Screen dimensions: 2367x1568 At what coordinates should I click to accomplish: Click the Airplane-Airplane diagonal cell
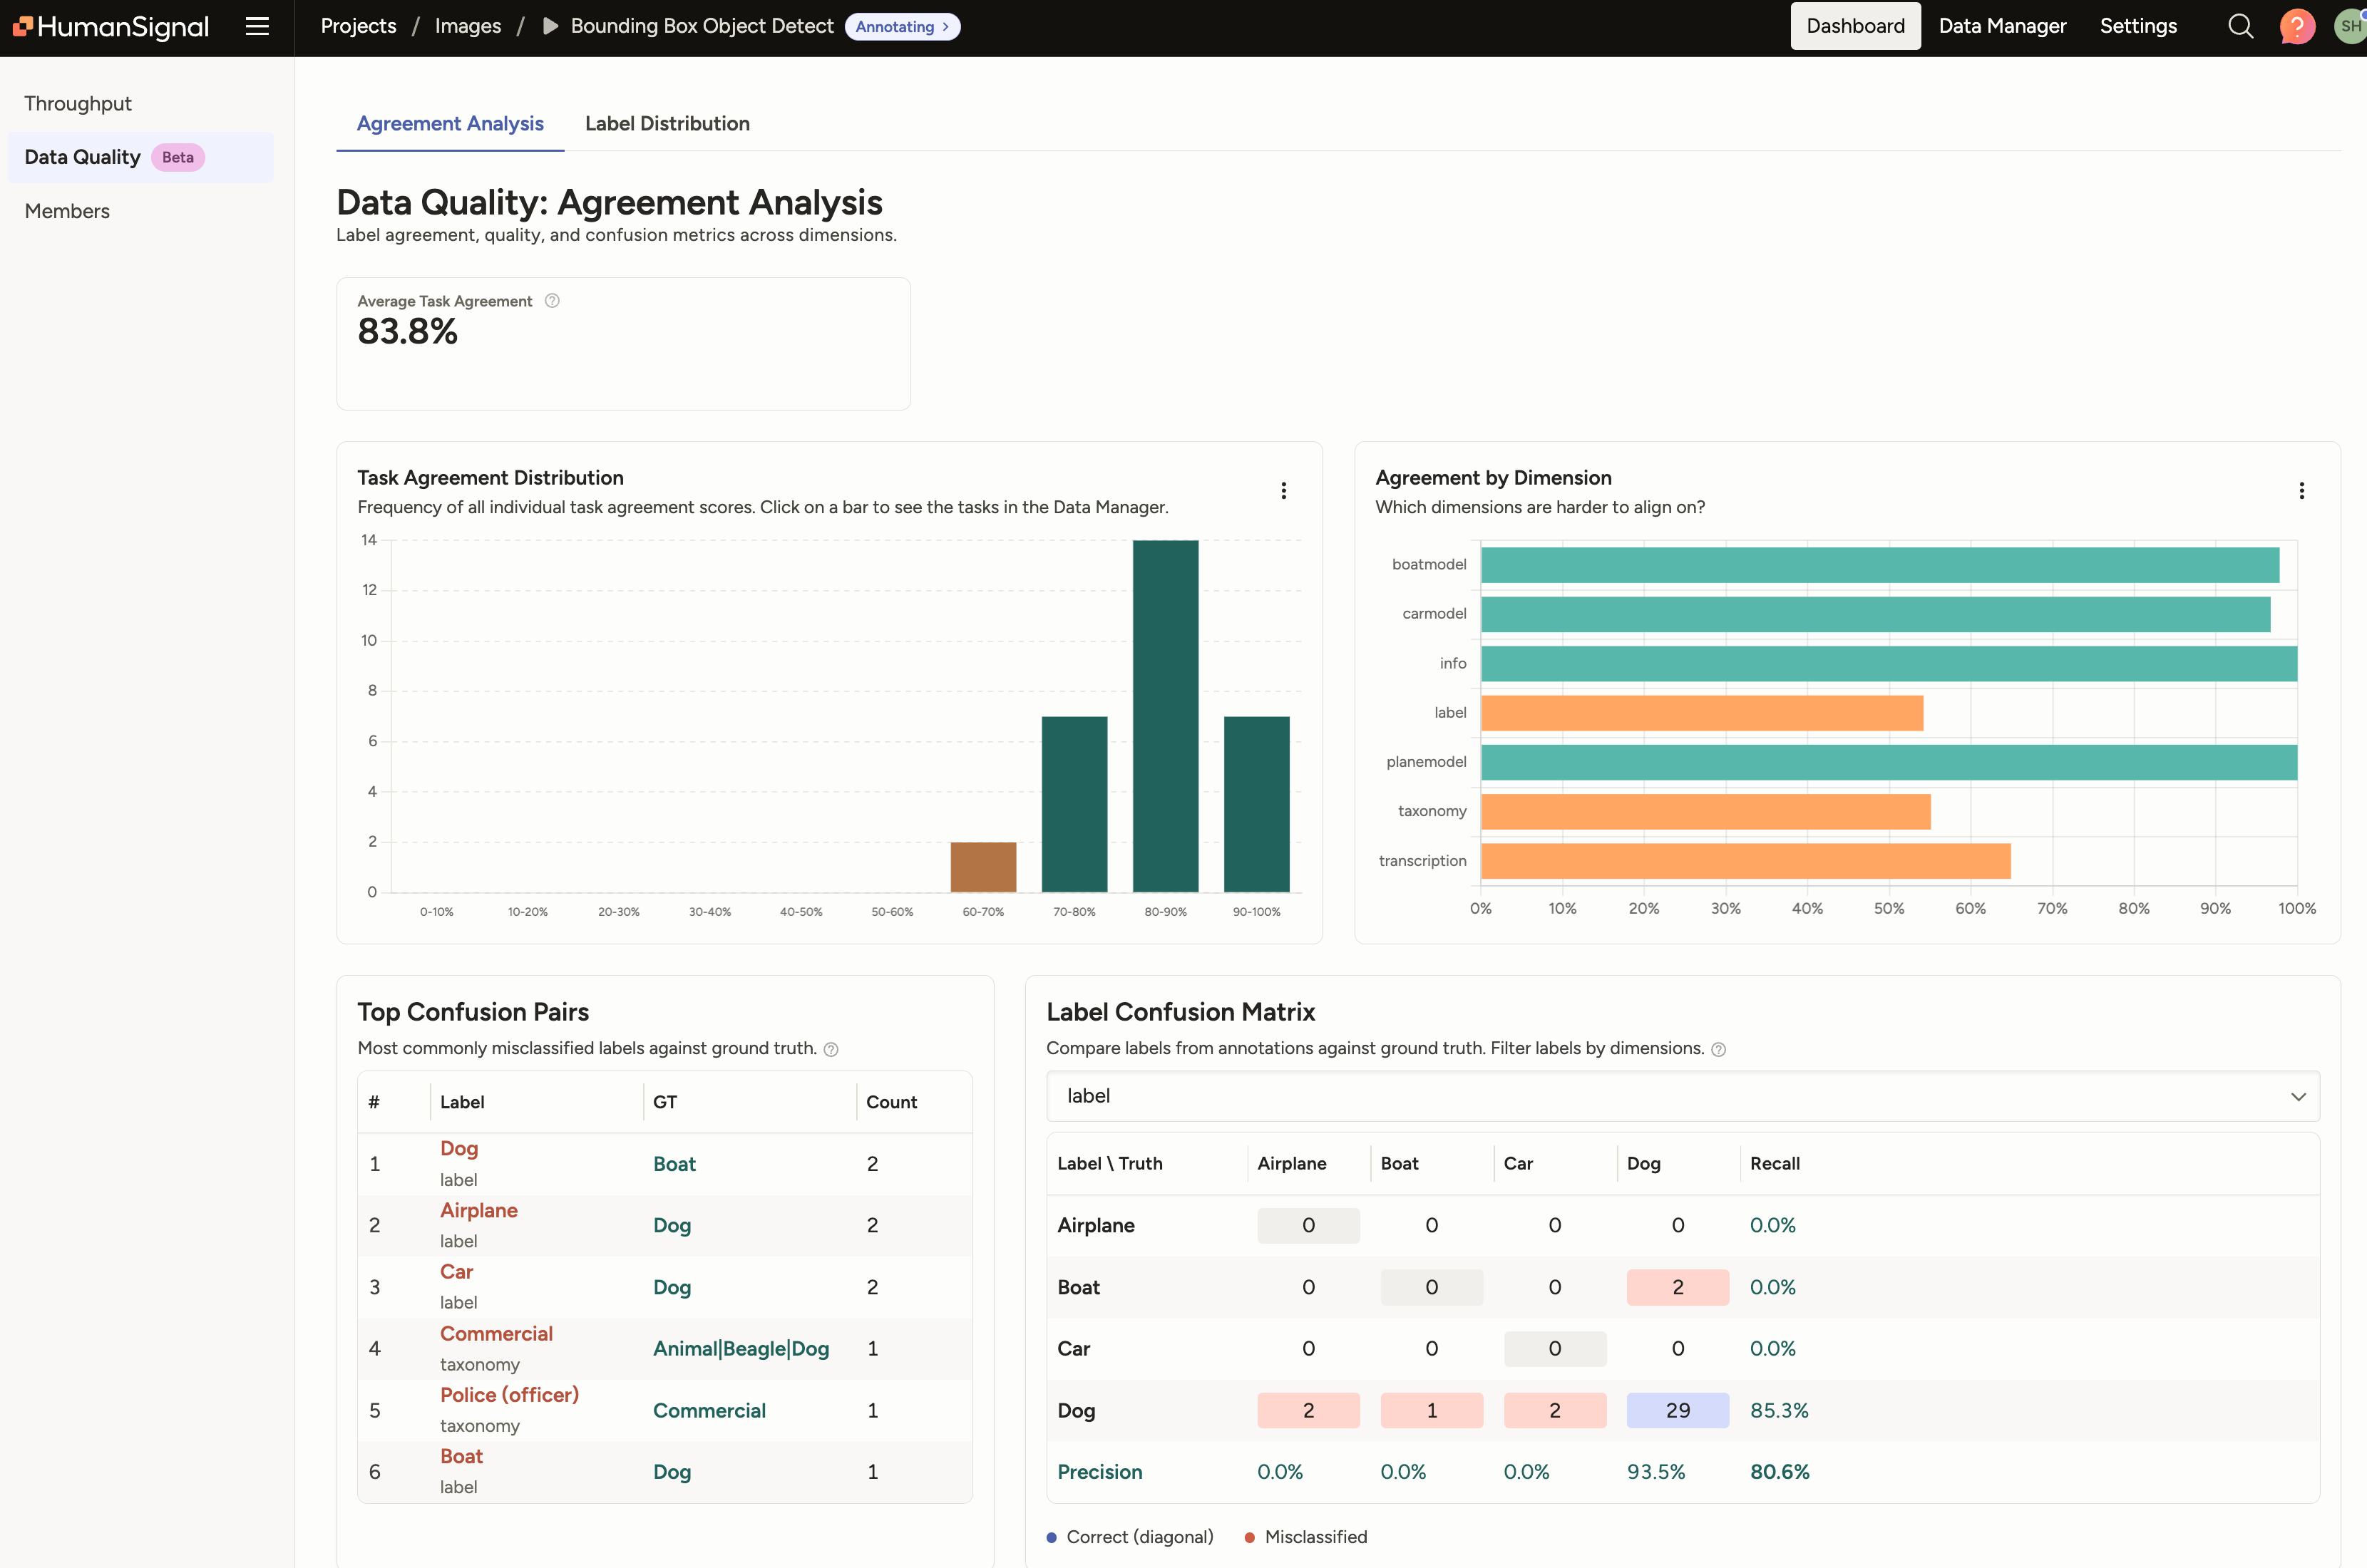(1308, 1226)
